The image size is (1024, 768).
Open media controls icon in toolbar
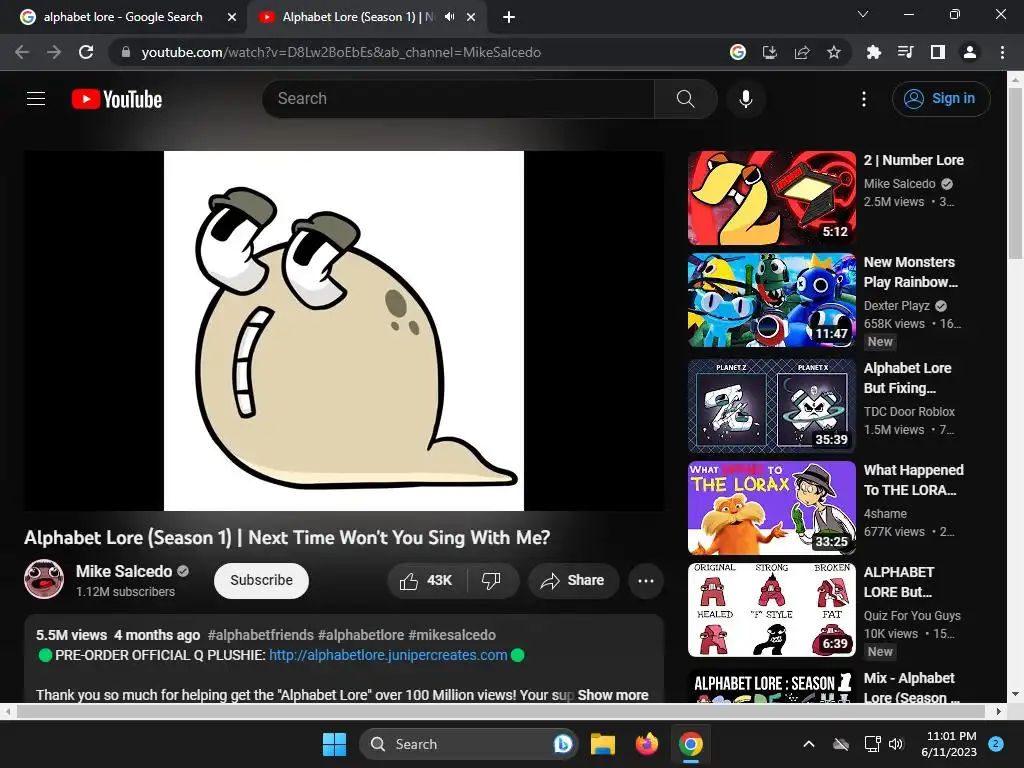(x=905, y=52)
